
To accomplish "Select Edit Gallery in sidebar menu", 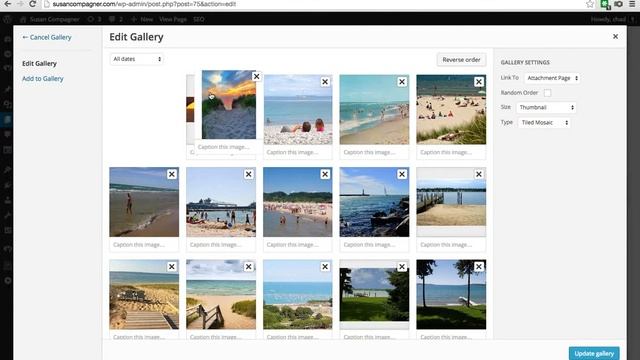I will tap(39, 63).
